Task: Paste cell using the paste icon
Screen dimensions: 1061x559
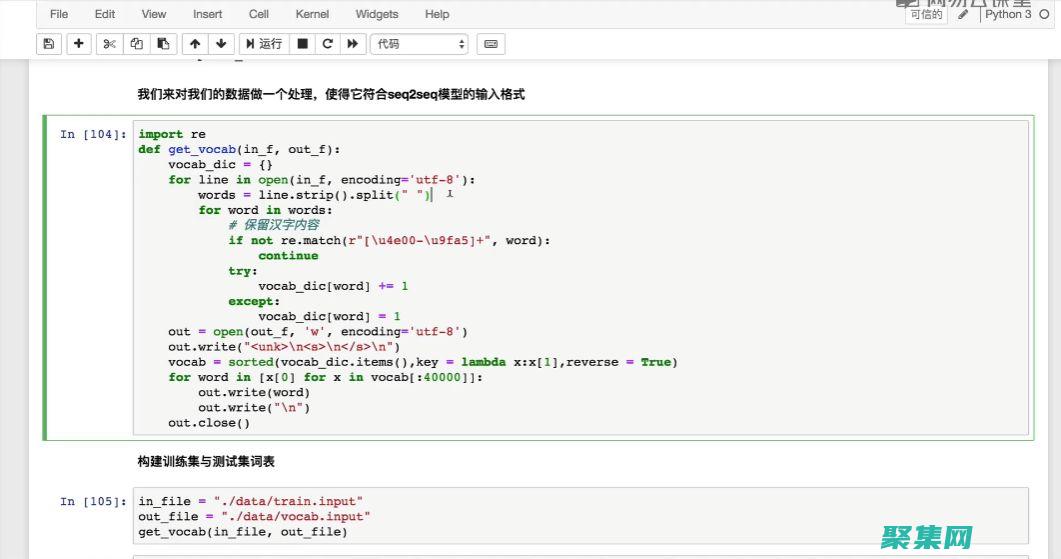Action: point(163,44)
